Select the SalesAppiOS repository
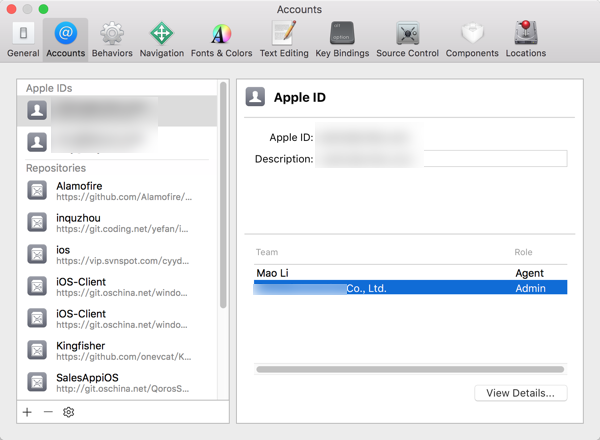Screen dimensions: 600x440 pyautogui.click(x=117, y=382)
